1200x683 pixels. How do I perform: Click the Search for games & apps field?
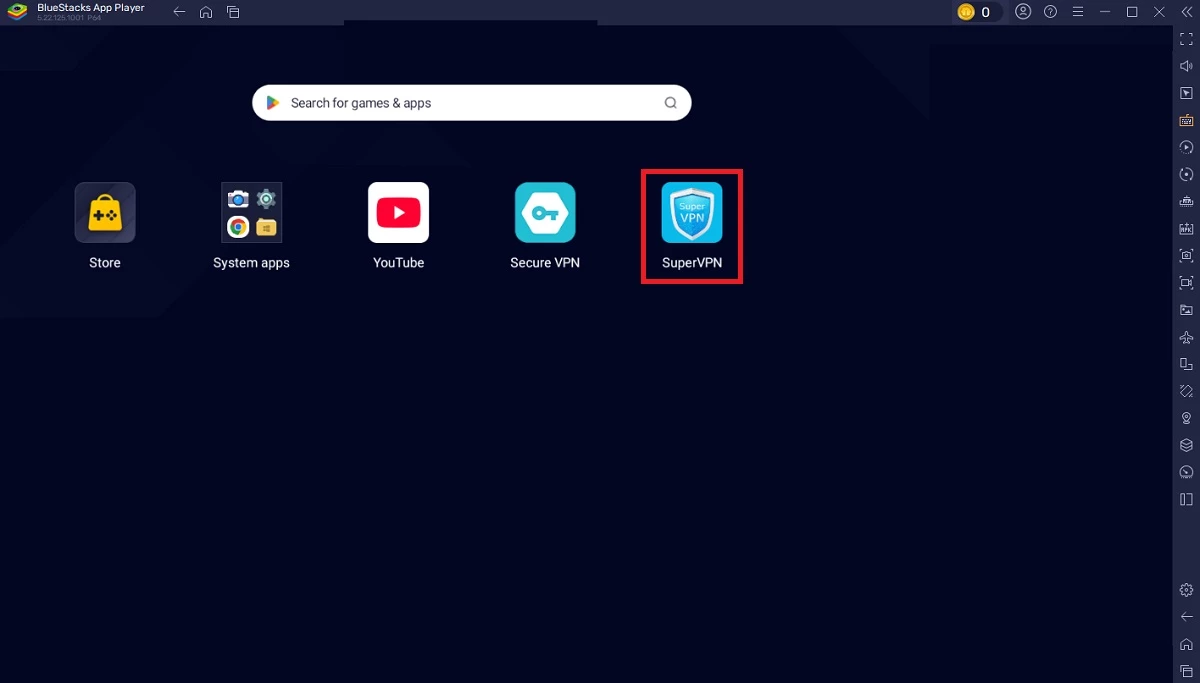[470, 103]
